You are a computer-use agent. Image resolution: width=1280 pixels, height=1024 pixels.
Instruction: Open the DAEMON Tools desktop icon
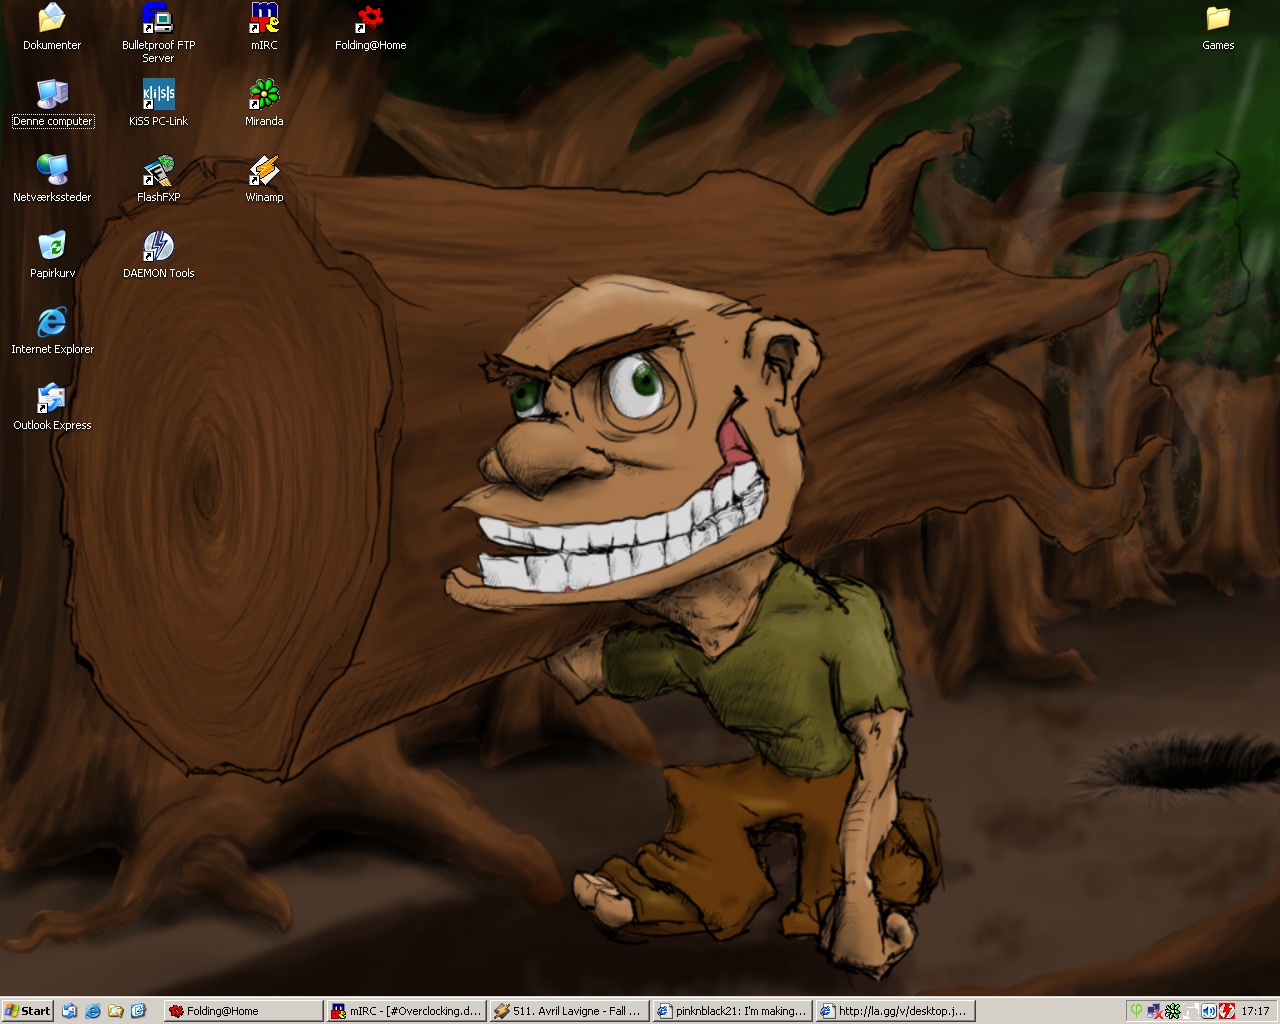pyautogui.click(x=158, y=255)
